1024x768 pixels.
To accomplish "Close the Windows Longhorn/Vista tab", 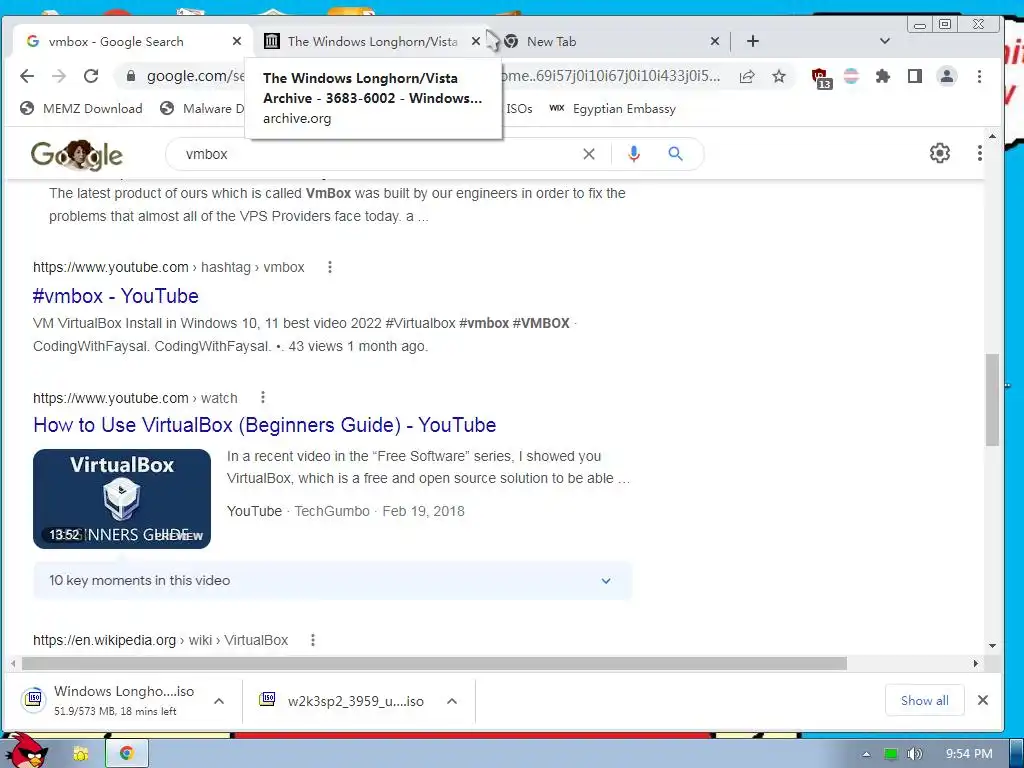I will (x=475, y=41).
